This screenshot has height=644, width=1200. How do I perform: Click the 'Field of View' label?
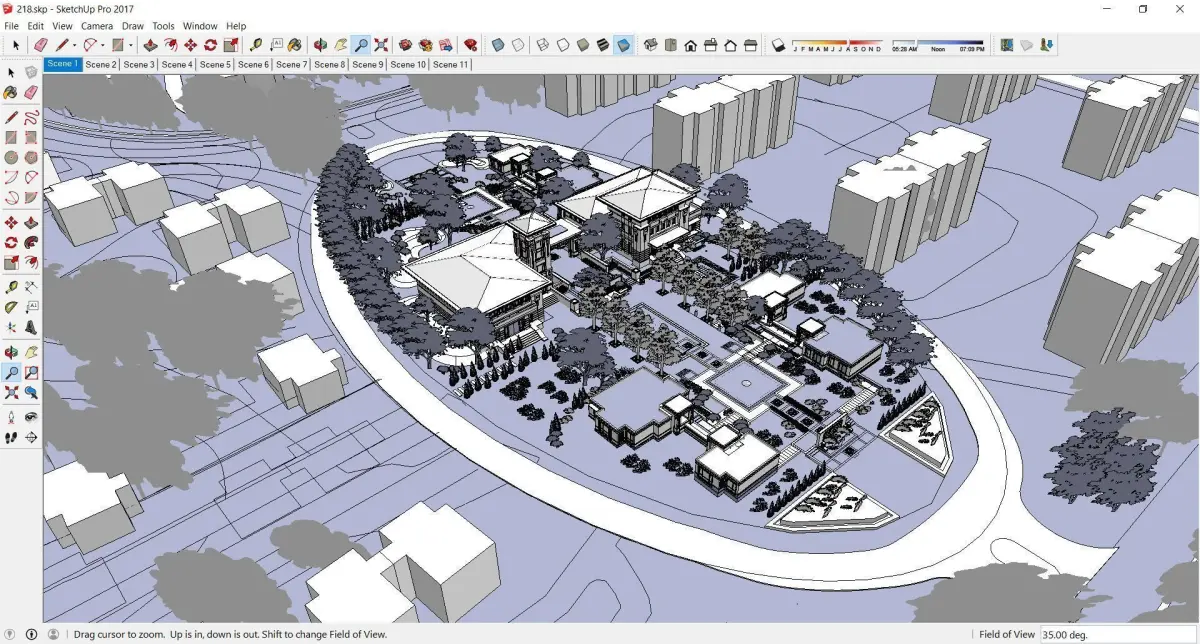point(1007,634)
